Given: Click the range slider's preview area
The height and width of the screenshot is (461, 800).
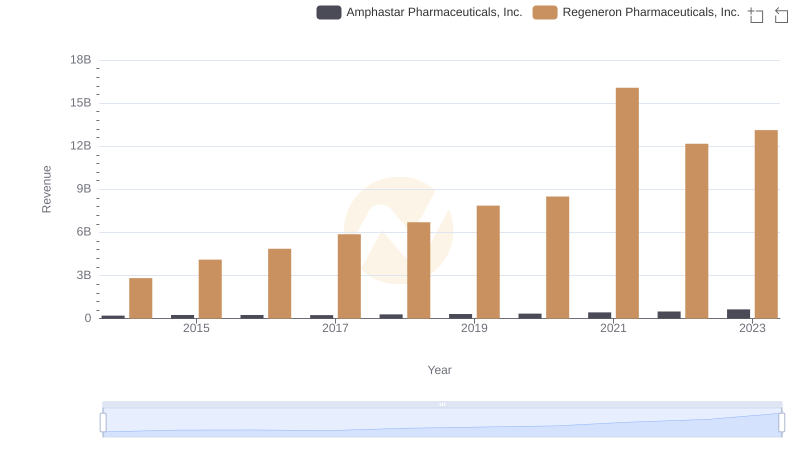Looking at the screenshot, I should [442, 423].
